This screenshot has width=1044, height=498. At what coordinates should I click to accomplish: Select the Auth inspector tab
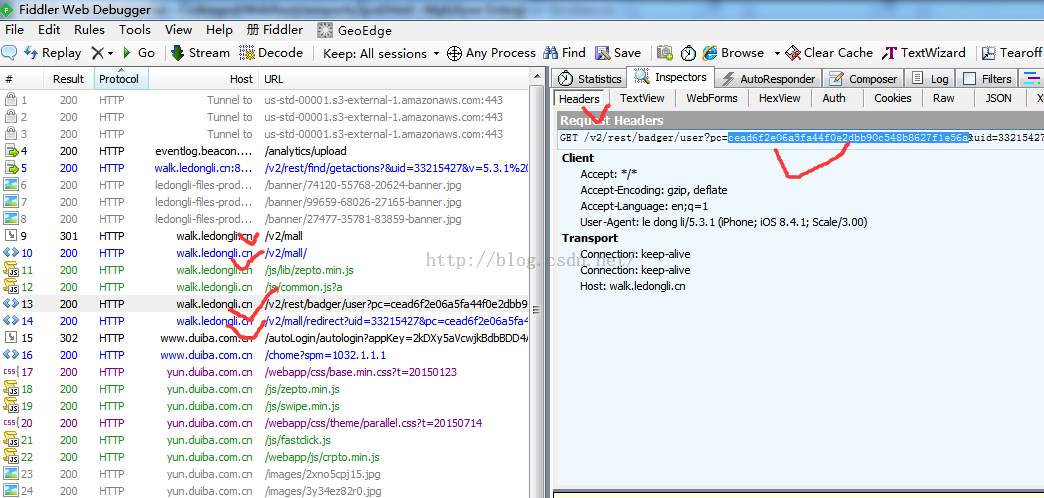pos(834,98)
